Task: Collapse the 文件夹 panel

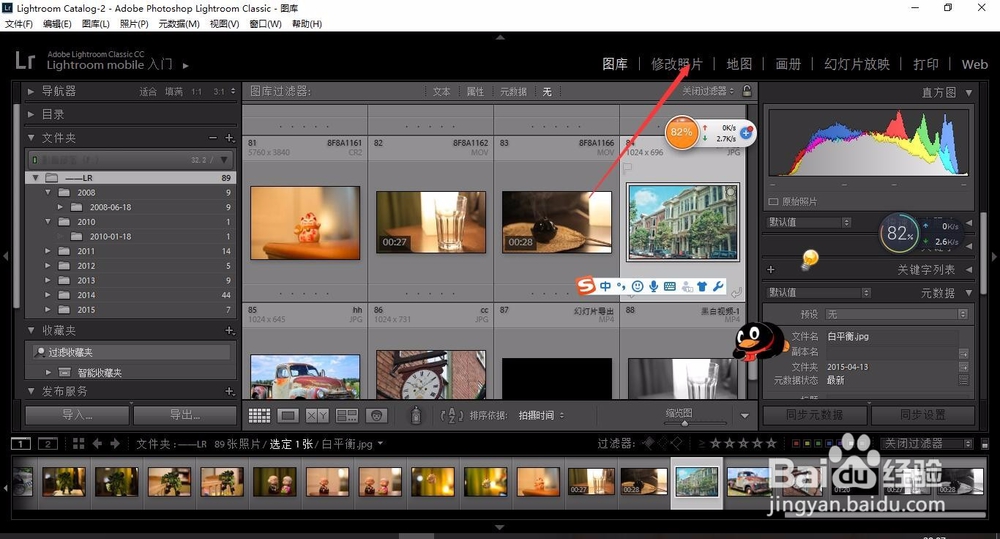Action: pos(31,138)
